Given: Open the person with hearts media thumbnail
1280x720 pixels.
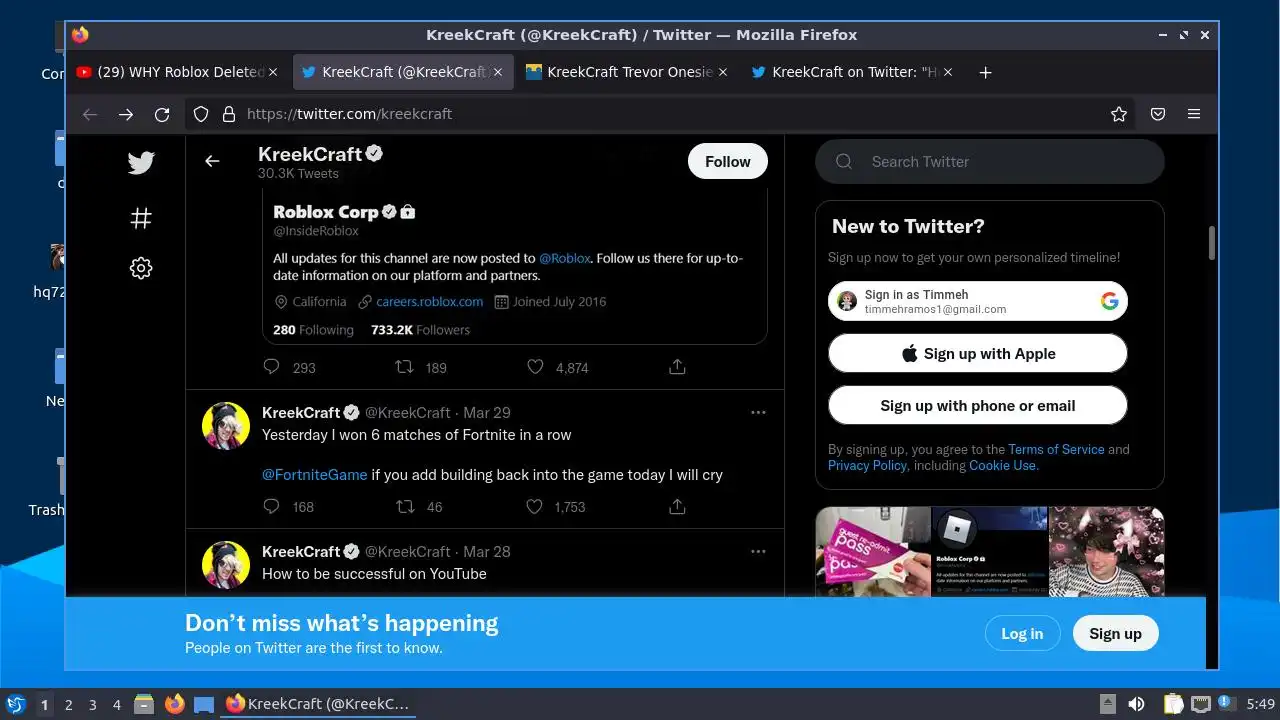Looking at the screenshot, I should (1106, 552).
